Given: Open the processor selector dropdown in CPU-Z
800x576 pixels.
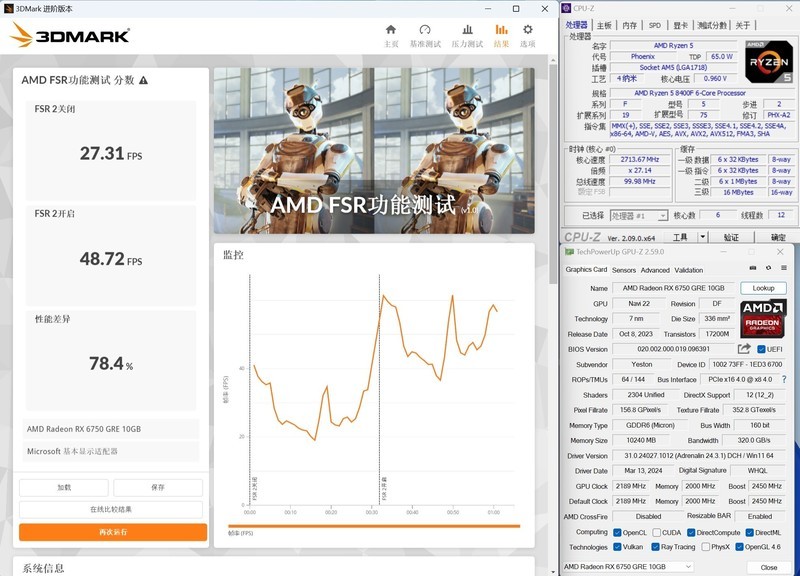Looking at the screenshot, I should point(662,215).
